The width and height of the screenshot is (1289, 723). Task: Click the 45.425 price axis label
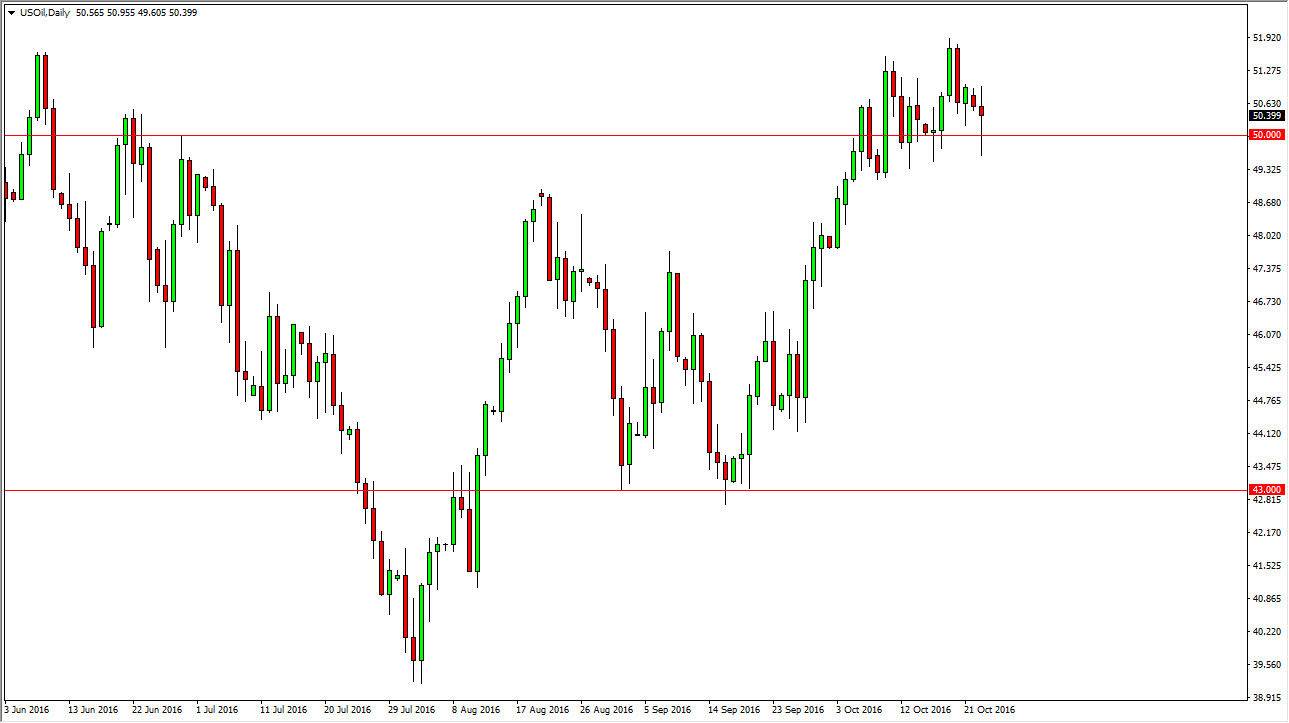(x=1265, y=368)
